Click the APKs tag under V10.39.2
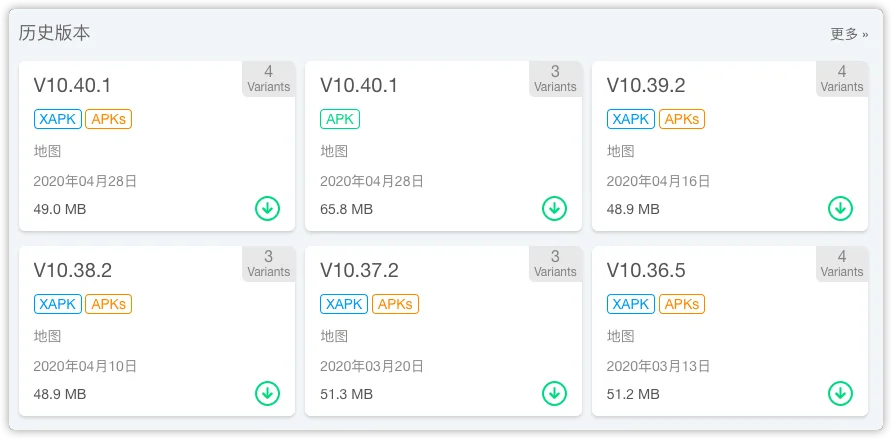Image resolution: width=892 pixels, height=439 pixels. point(682,119)
